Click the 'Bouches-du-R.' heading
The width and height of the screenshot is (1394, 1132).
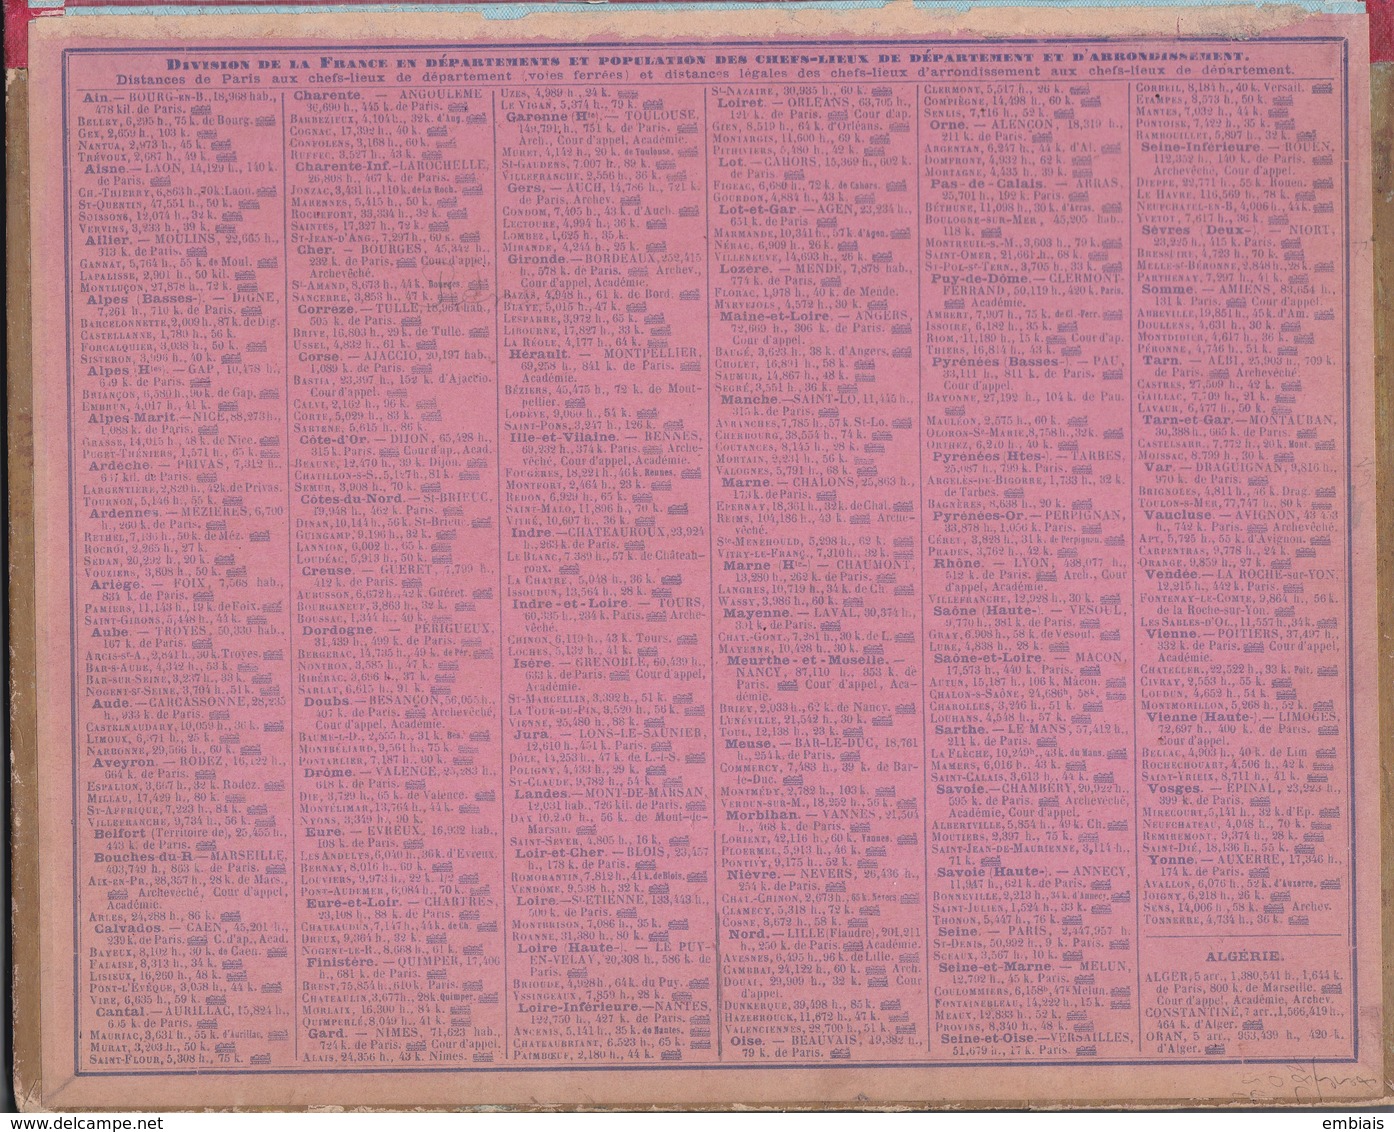coord(142,858)
